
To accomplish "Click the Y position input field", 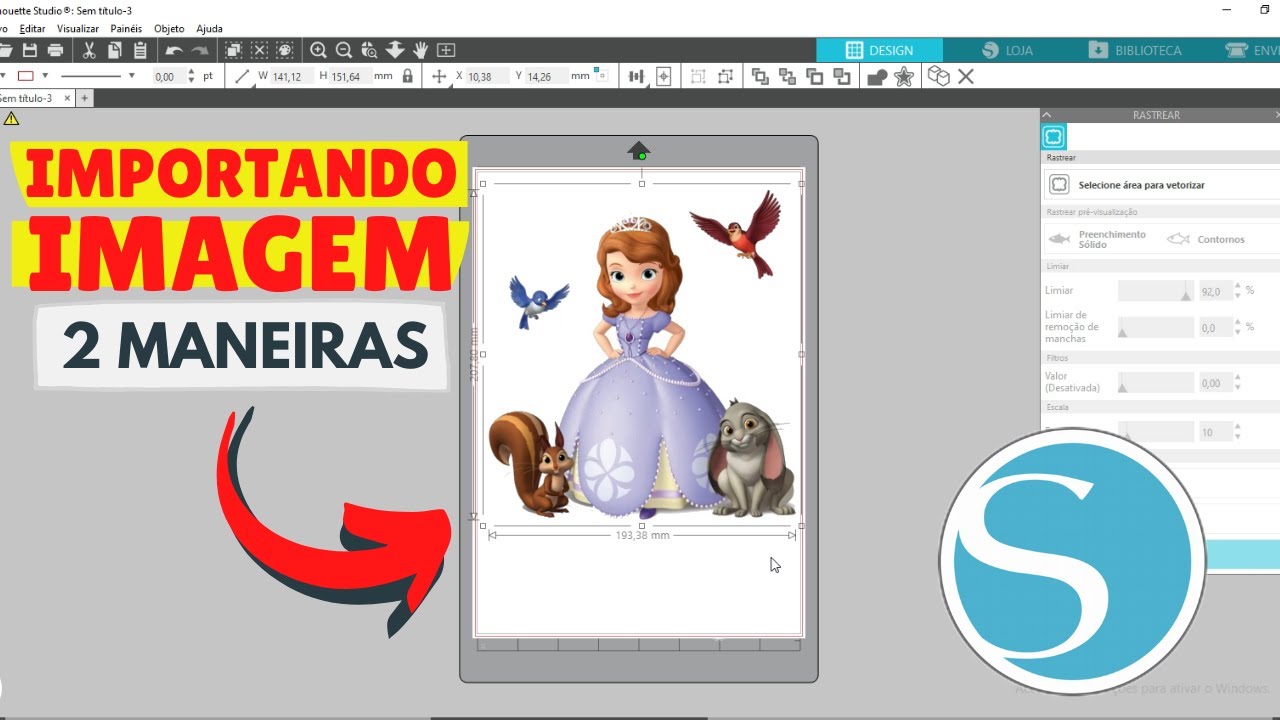I will pos(545,76).
